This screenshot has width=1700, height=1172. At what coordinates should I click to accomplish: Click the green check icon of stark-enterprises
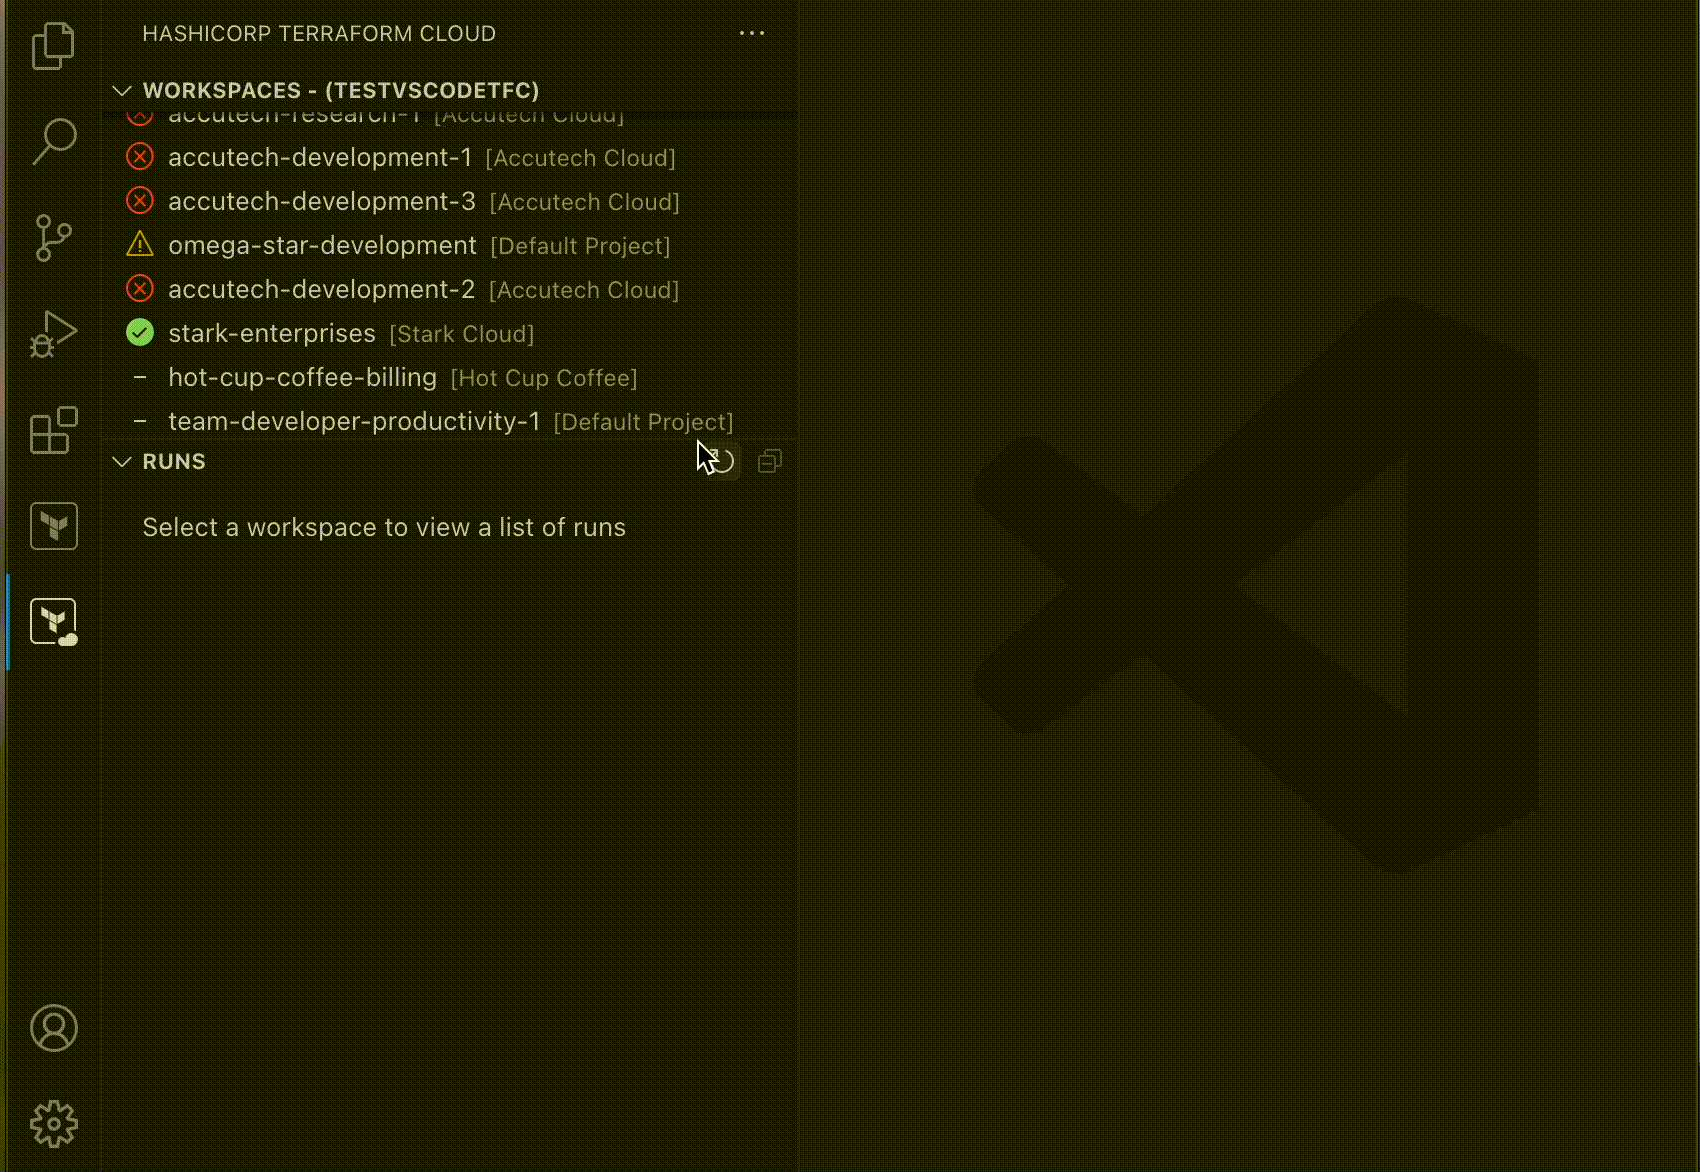[140, 333]
